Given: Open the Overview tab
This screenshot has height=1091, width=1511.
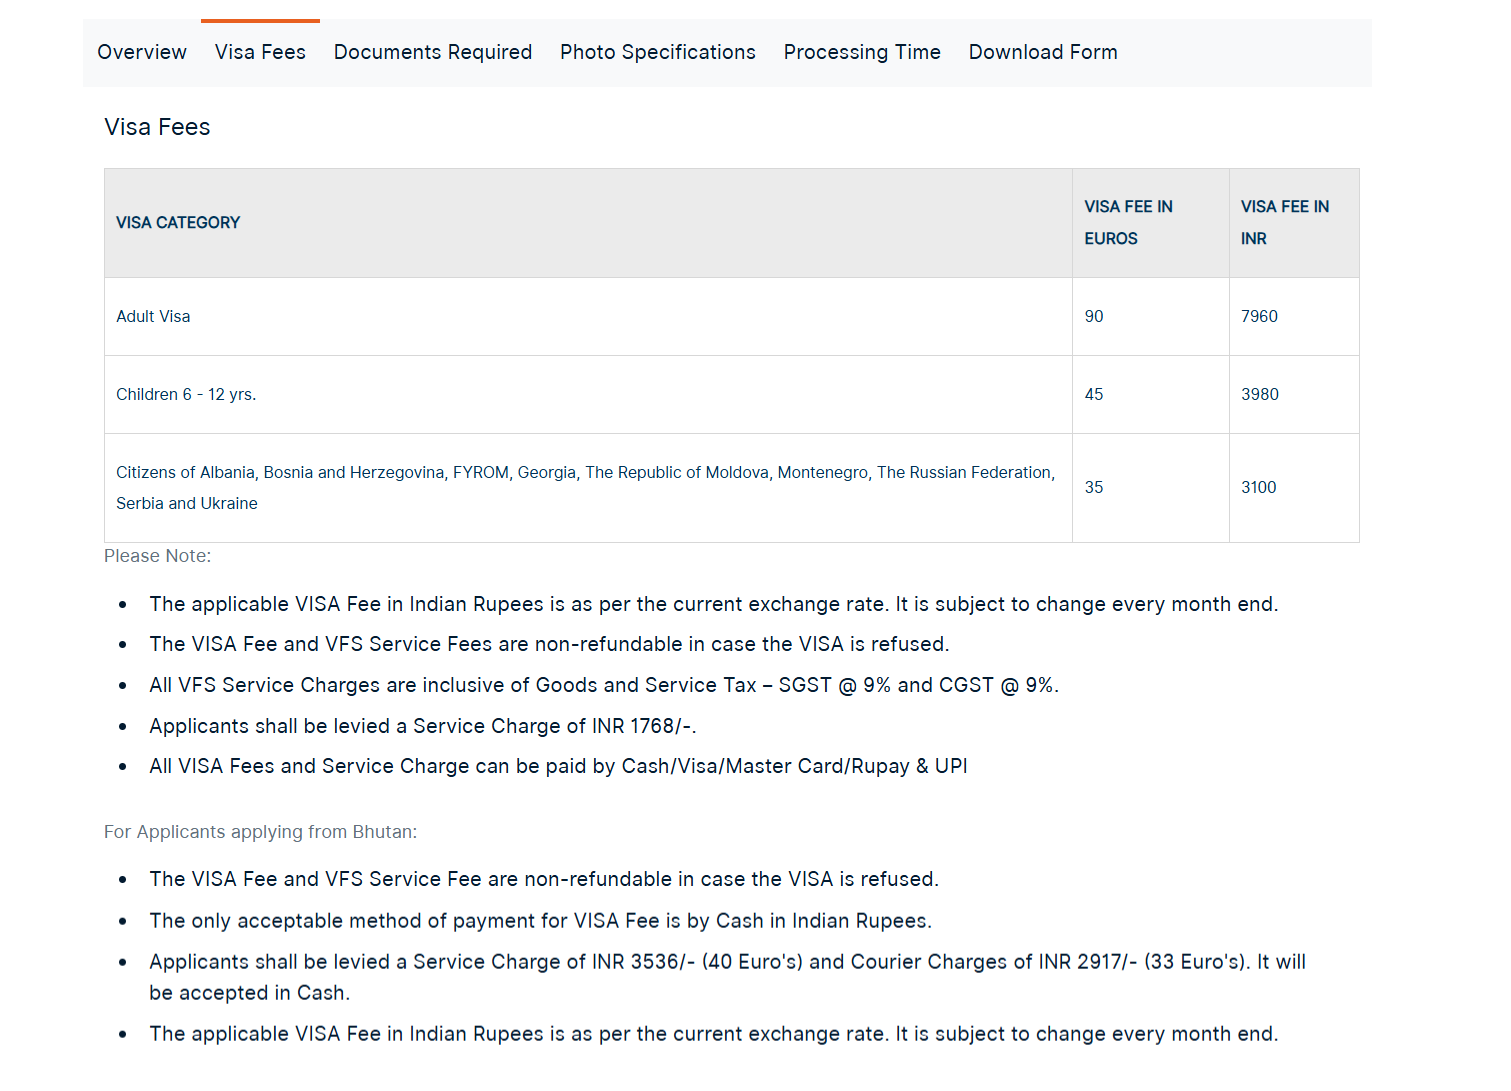Looking at the screenshot, I should pyautogui.click(x=142, y=52).
